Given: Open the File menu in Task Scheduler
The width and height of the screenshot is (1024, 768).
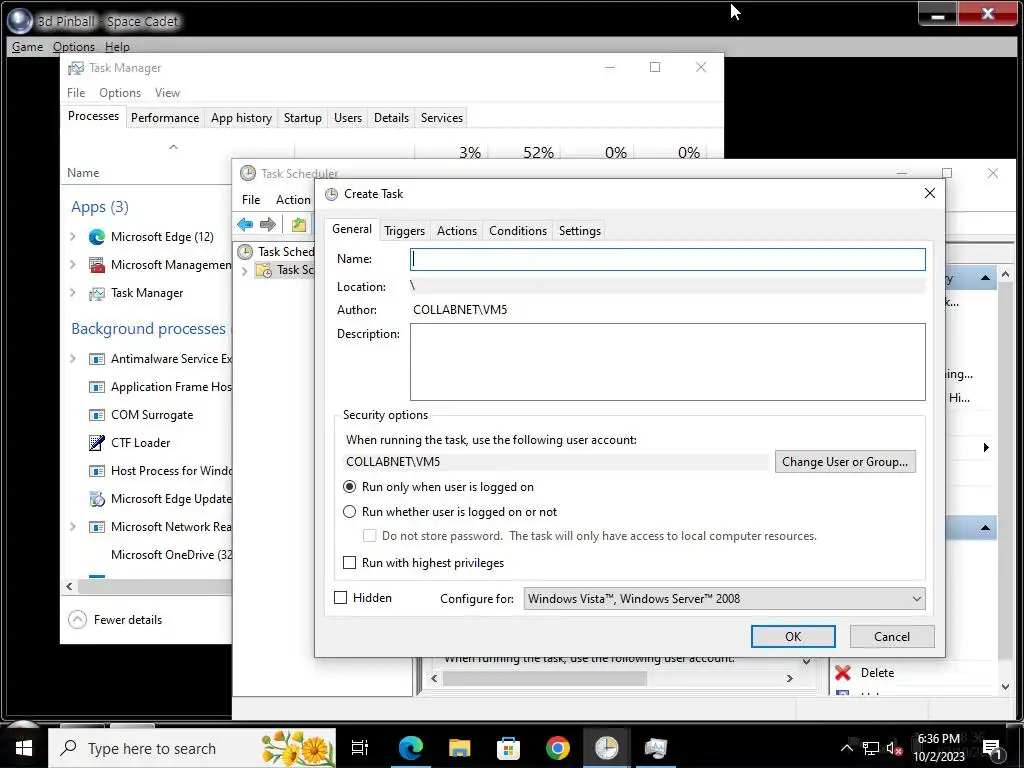Looking at the screenshot, I should tap(251, 200).
